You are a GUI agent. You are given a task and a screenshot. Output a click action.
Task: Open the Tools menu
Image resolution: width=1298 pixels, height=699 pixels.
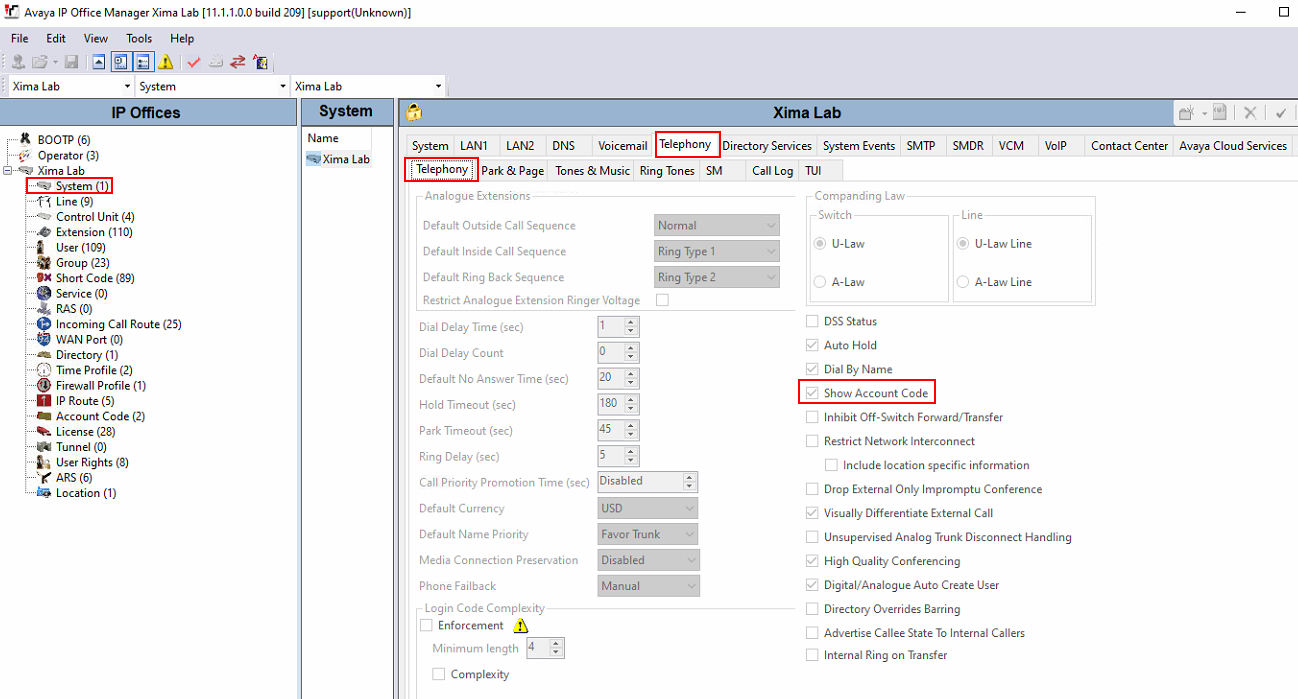pyautogui.click(x=138, y=38)
